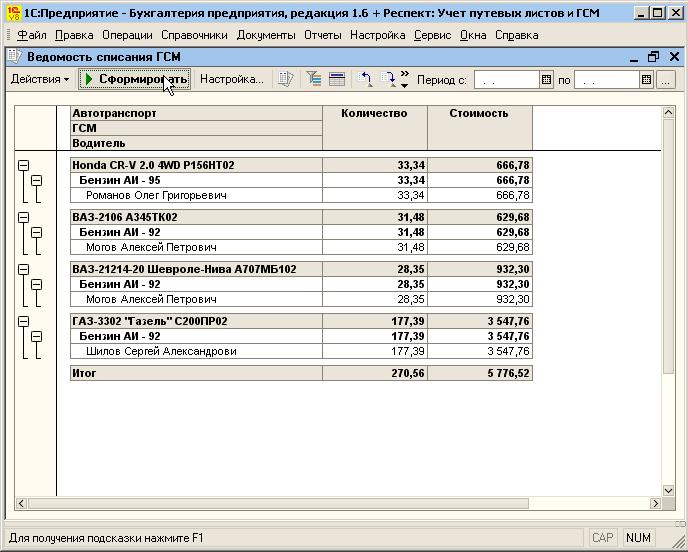Screen dimensions: 688x552
Task: Click the ГСМ header cell
Action: point(197,128)
